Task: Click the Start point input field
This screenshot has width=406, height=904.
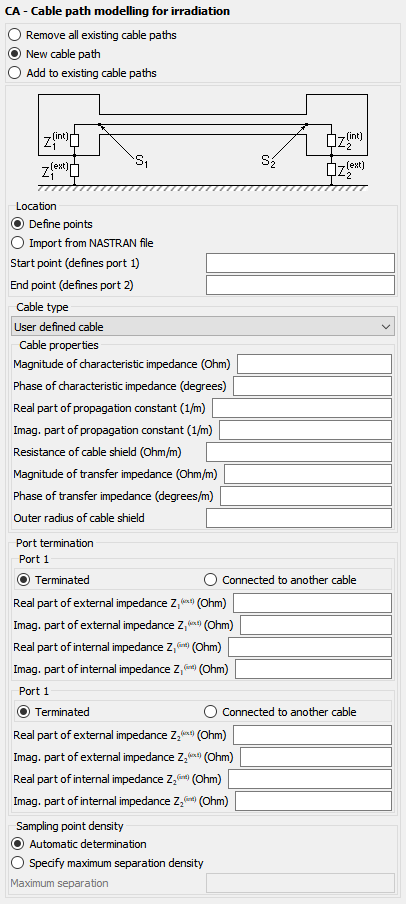Action: [300, 263]
